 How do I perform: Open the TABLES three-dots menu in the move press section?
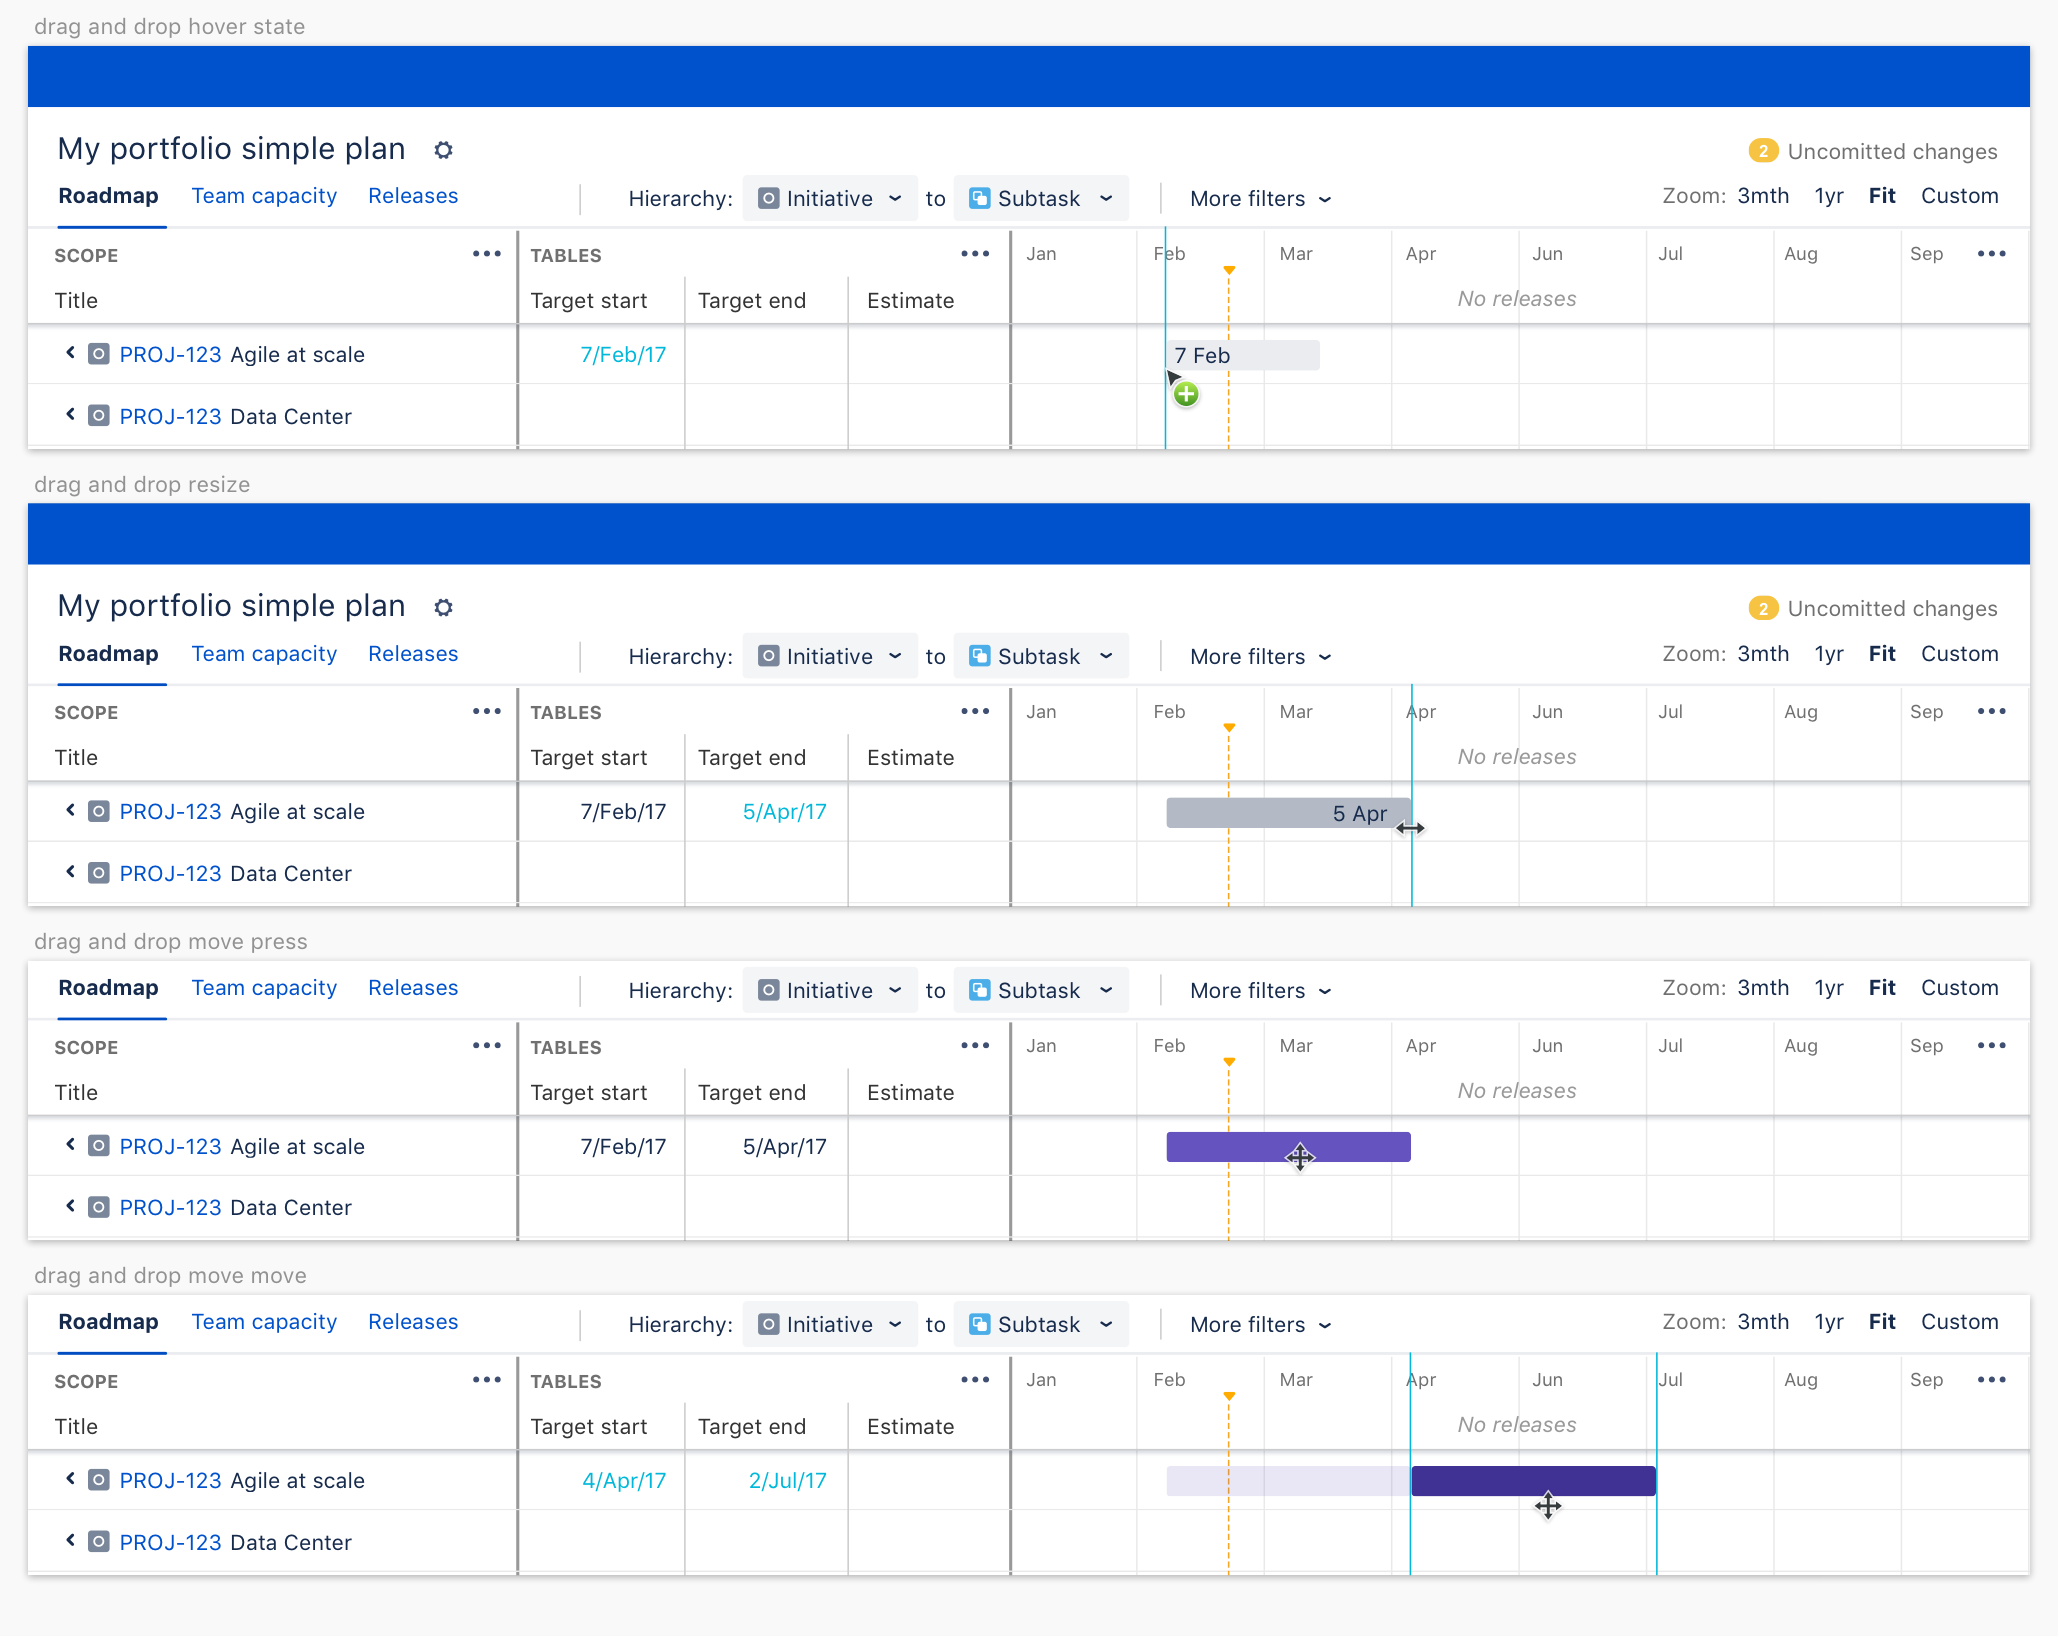974,1045
